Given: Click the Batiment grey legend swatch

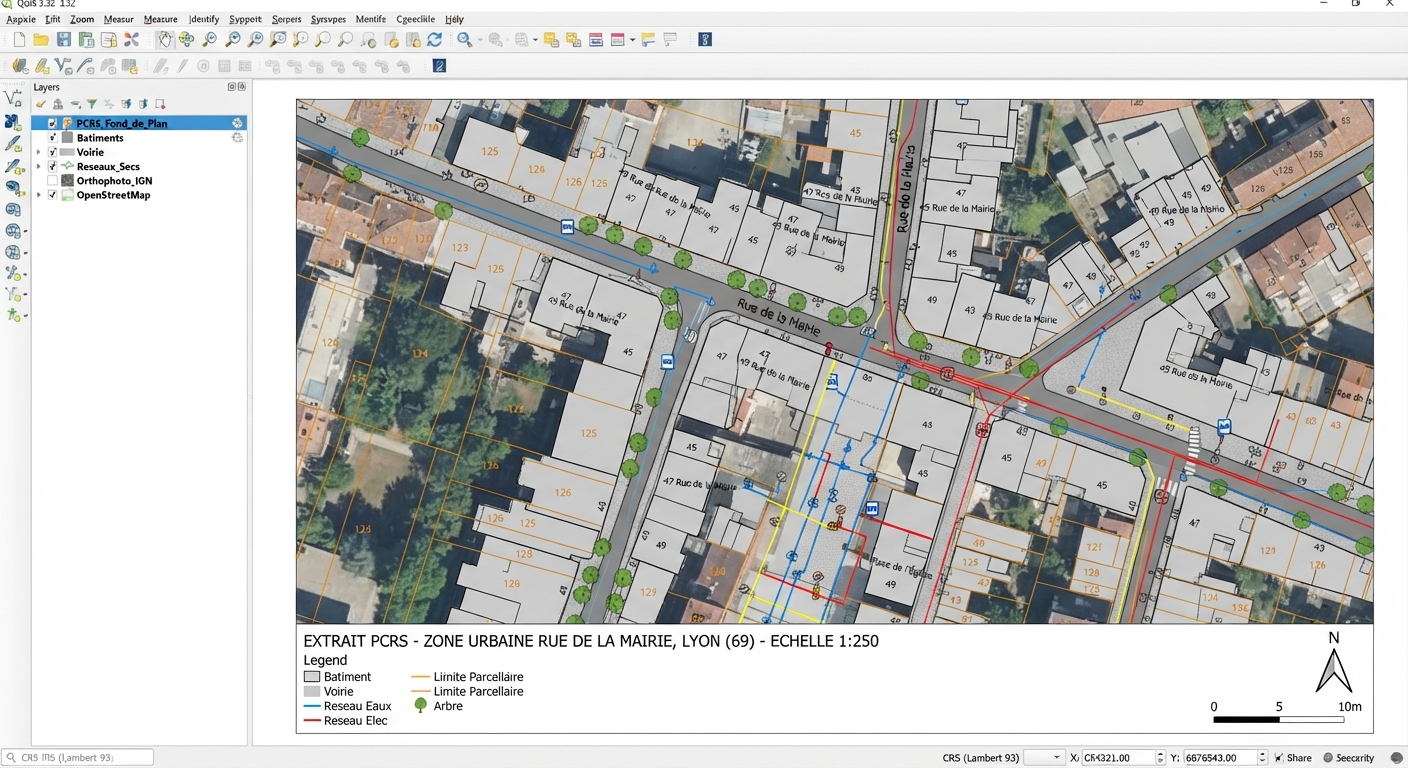Looking at the screenshot, I should (x=312, y=677).
